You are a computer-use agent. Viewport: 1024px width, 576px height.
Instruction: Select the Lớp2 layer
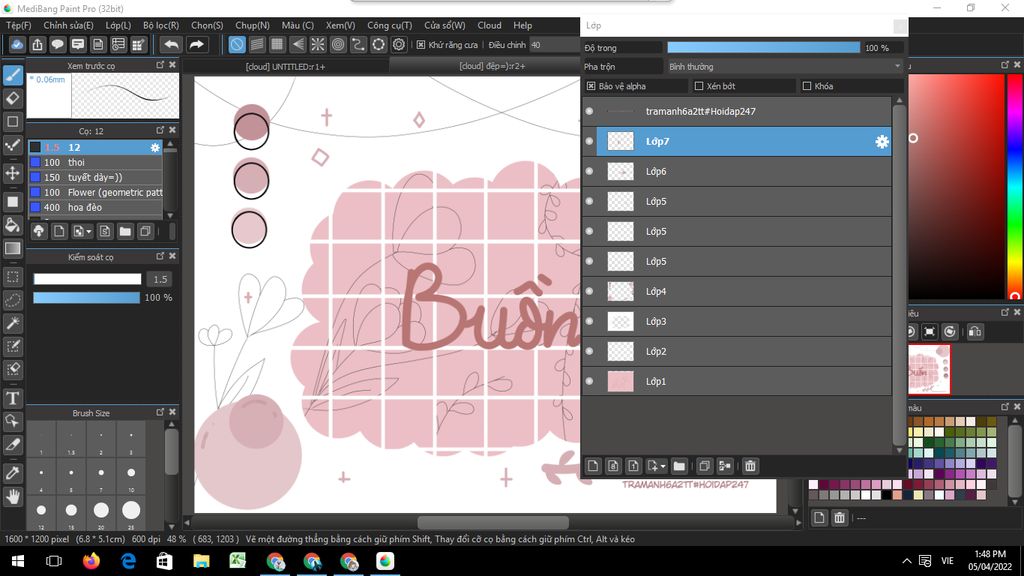[743, 351]
